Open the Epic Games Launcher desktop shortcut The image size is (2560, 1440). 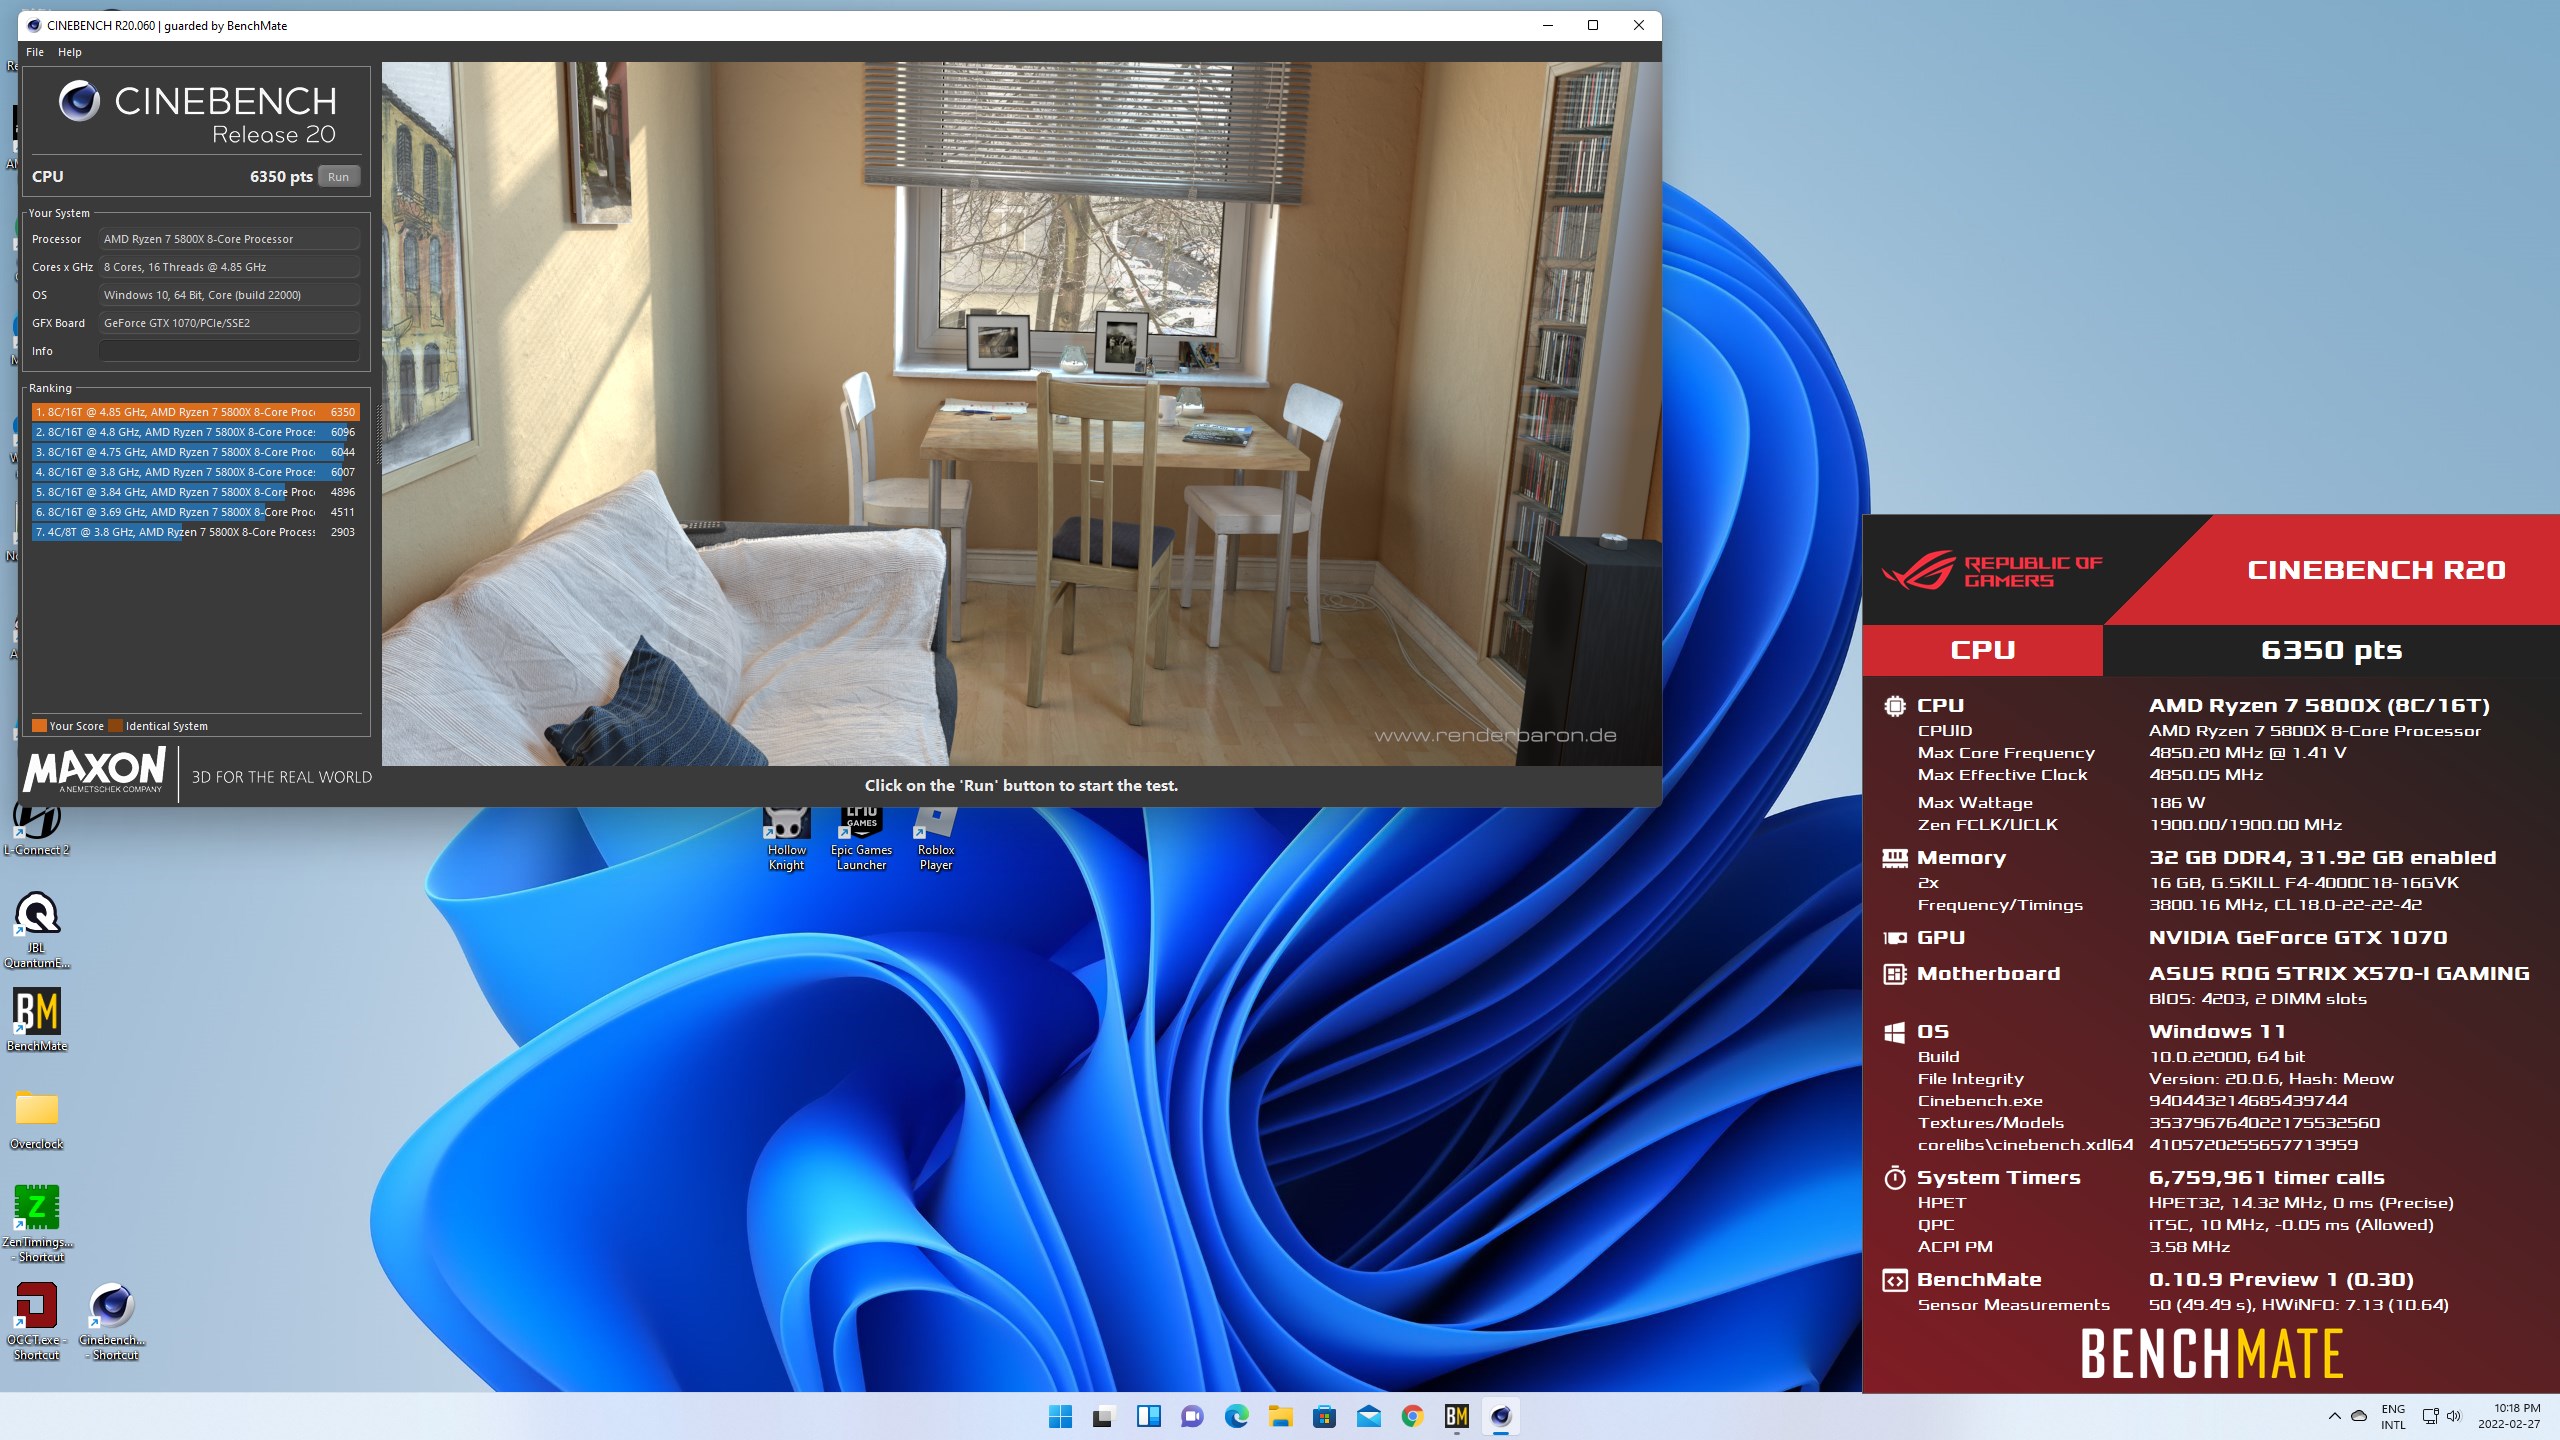(861, 838)
